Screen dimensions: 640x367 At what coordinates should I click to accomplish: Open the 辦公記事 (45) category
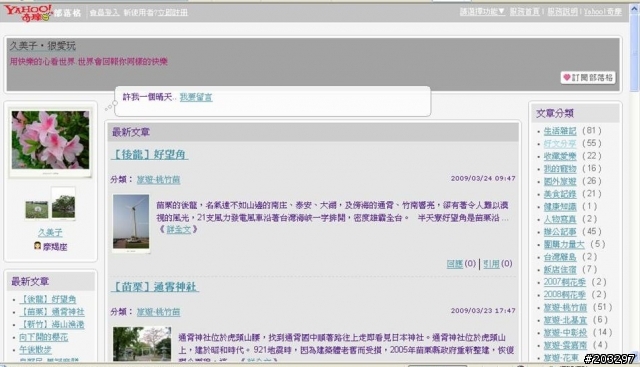(560, 232)
